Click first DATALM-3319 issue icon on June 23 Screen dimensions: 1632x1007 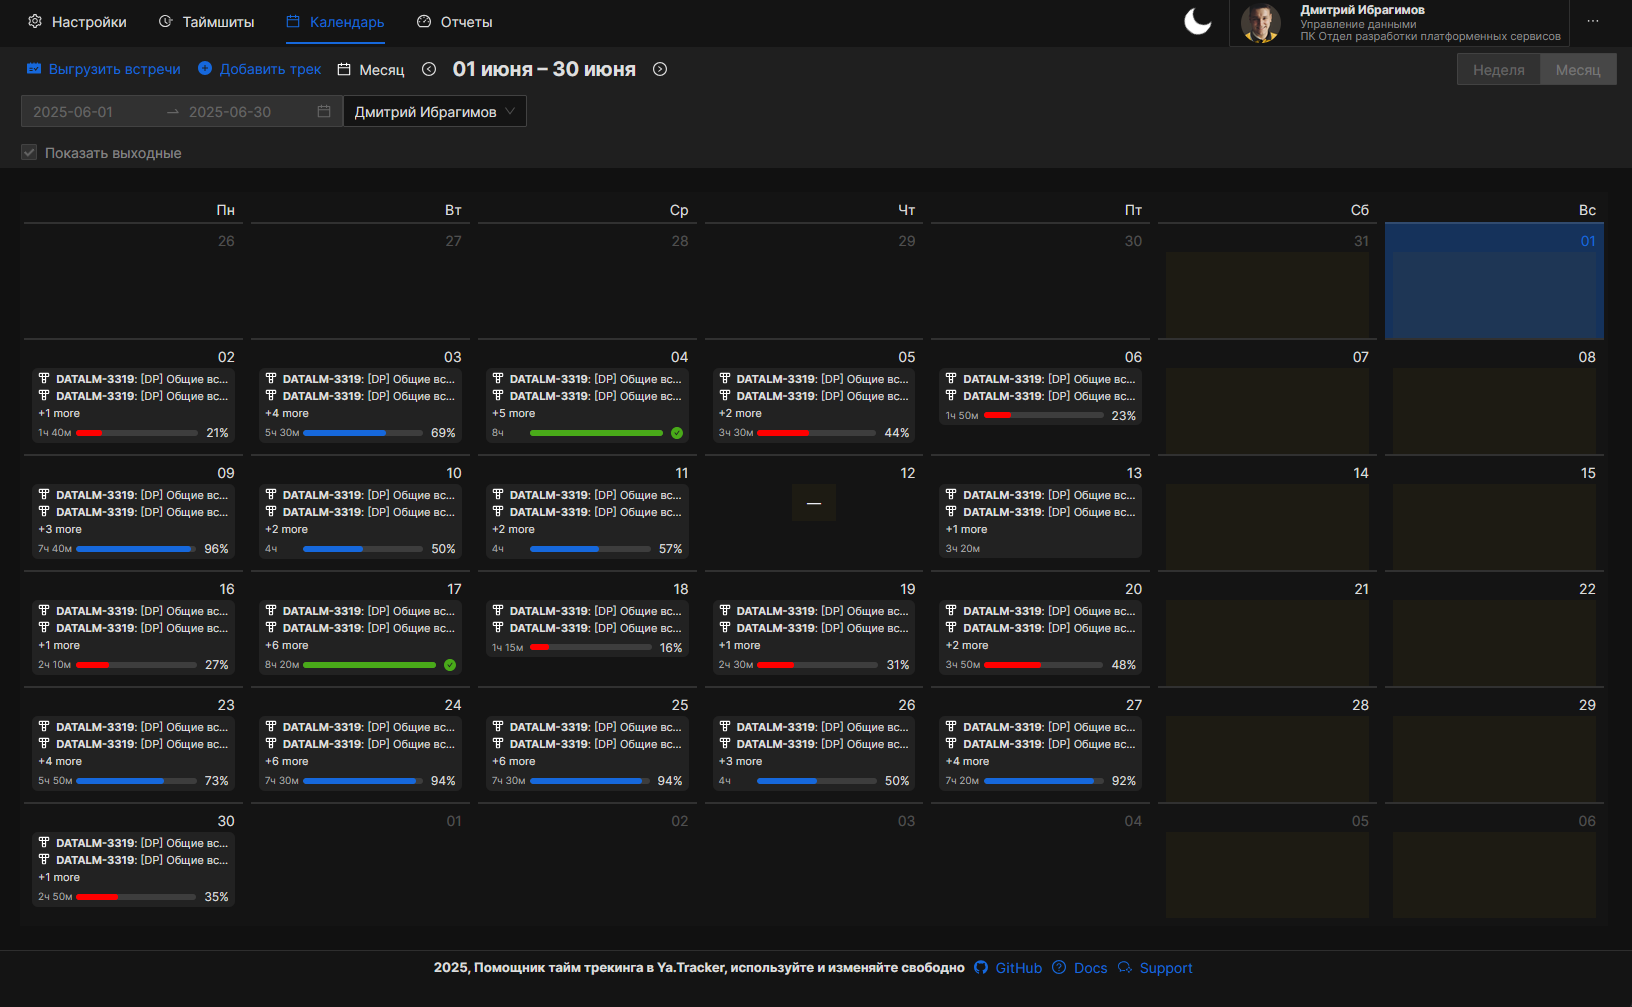pos(44,726)
